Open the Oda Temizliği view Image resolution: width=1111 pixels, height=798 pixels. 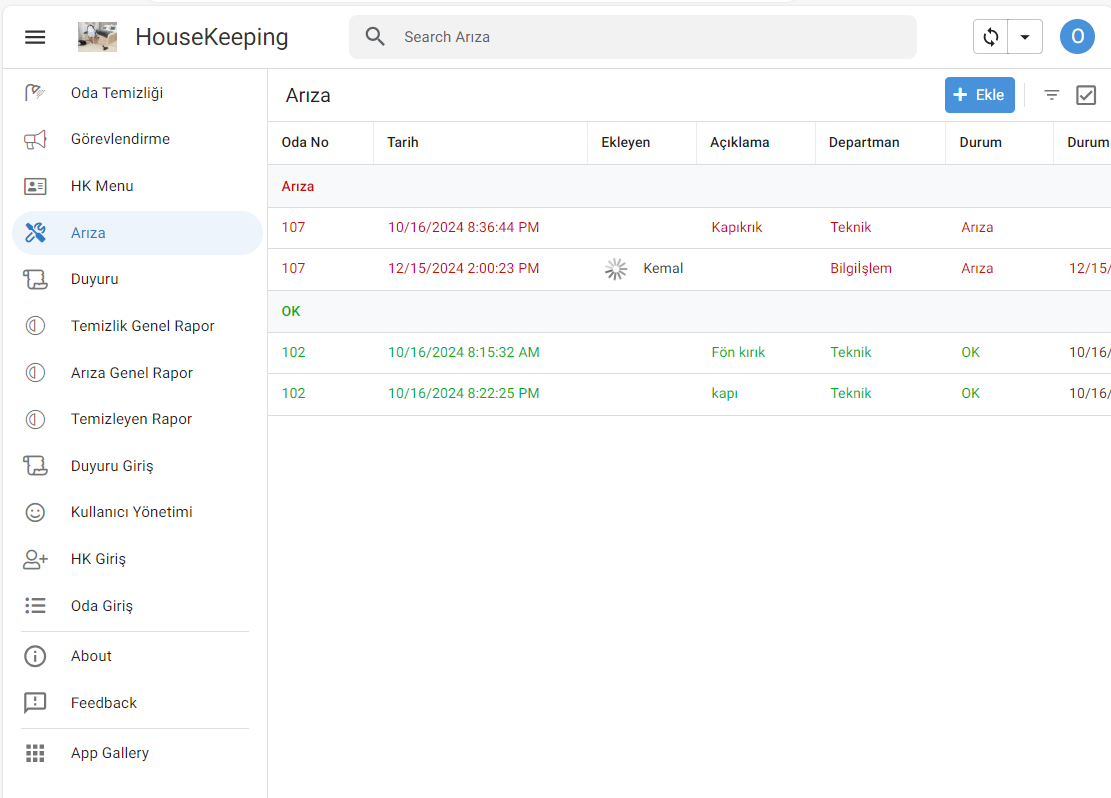pos(137,93)
